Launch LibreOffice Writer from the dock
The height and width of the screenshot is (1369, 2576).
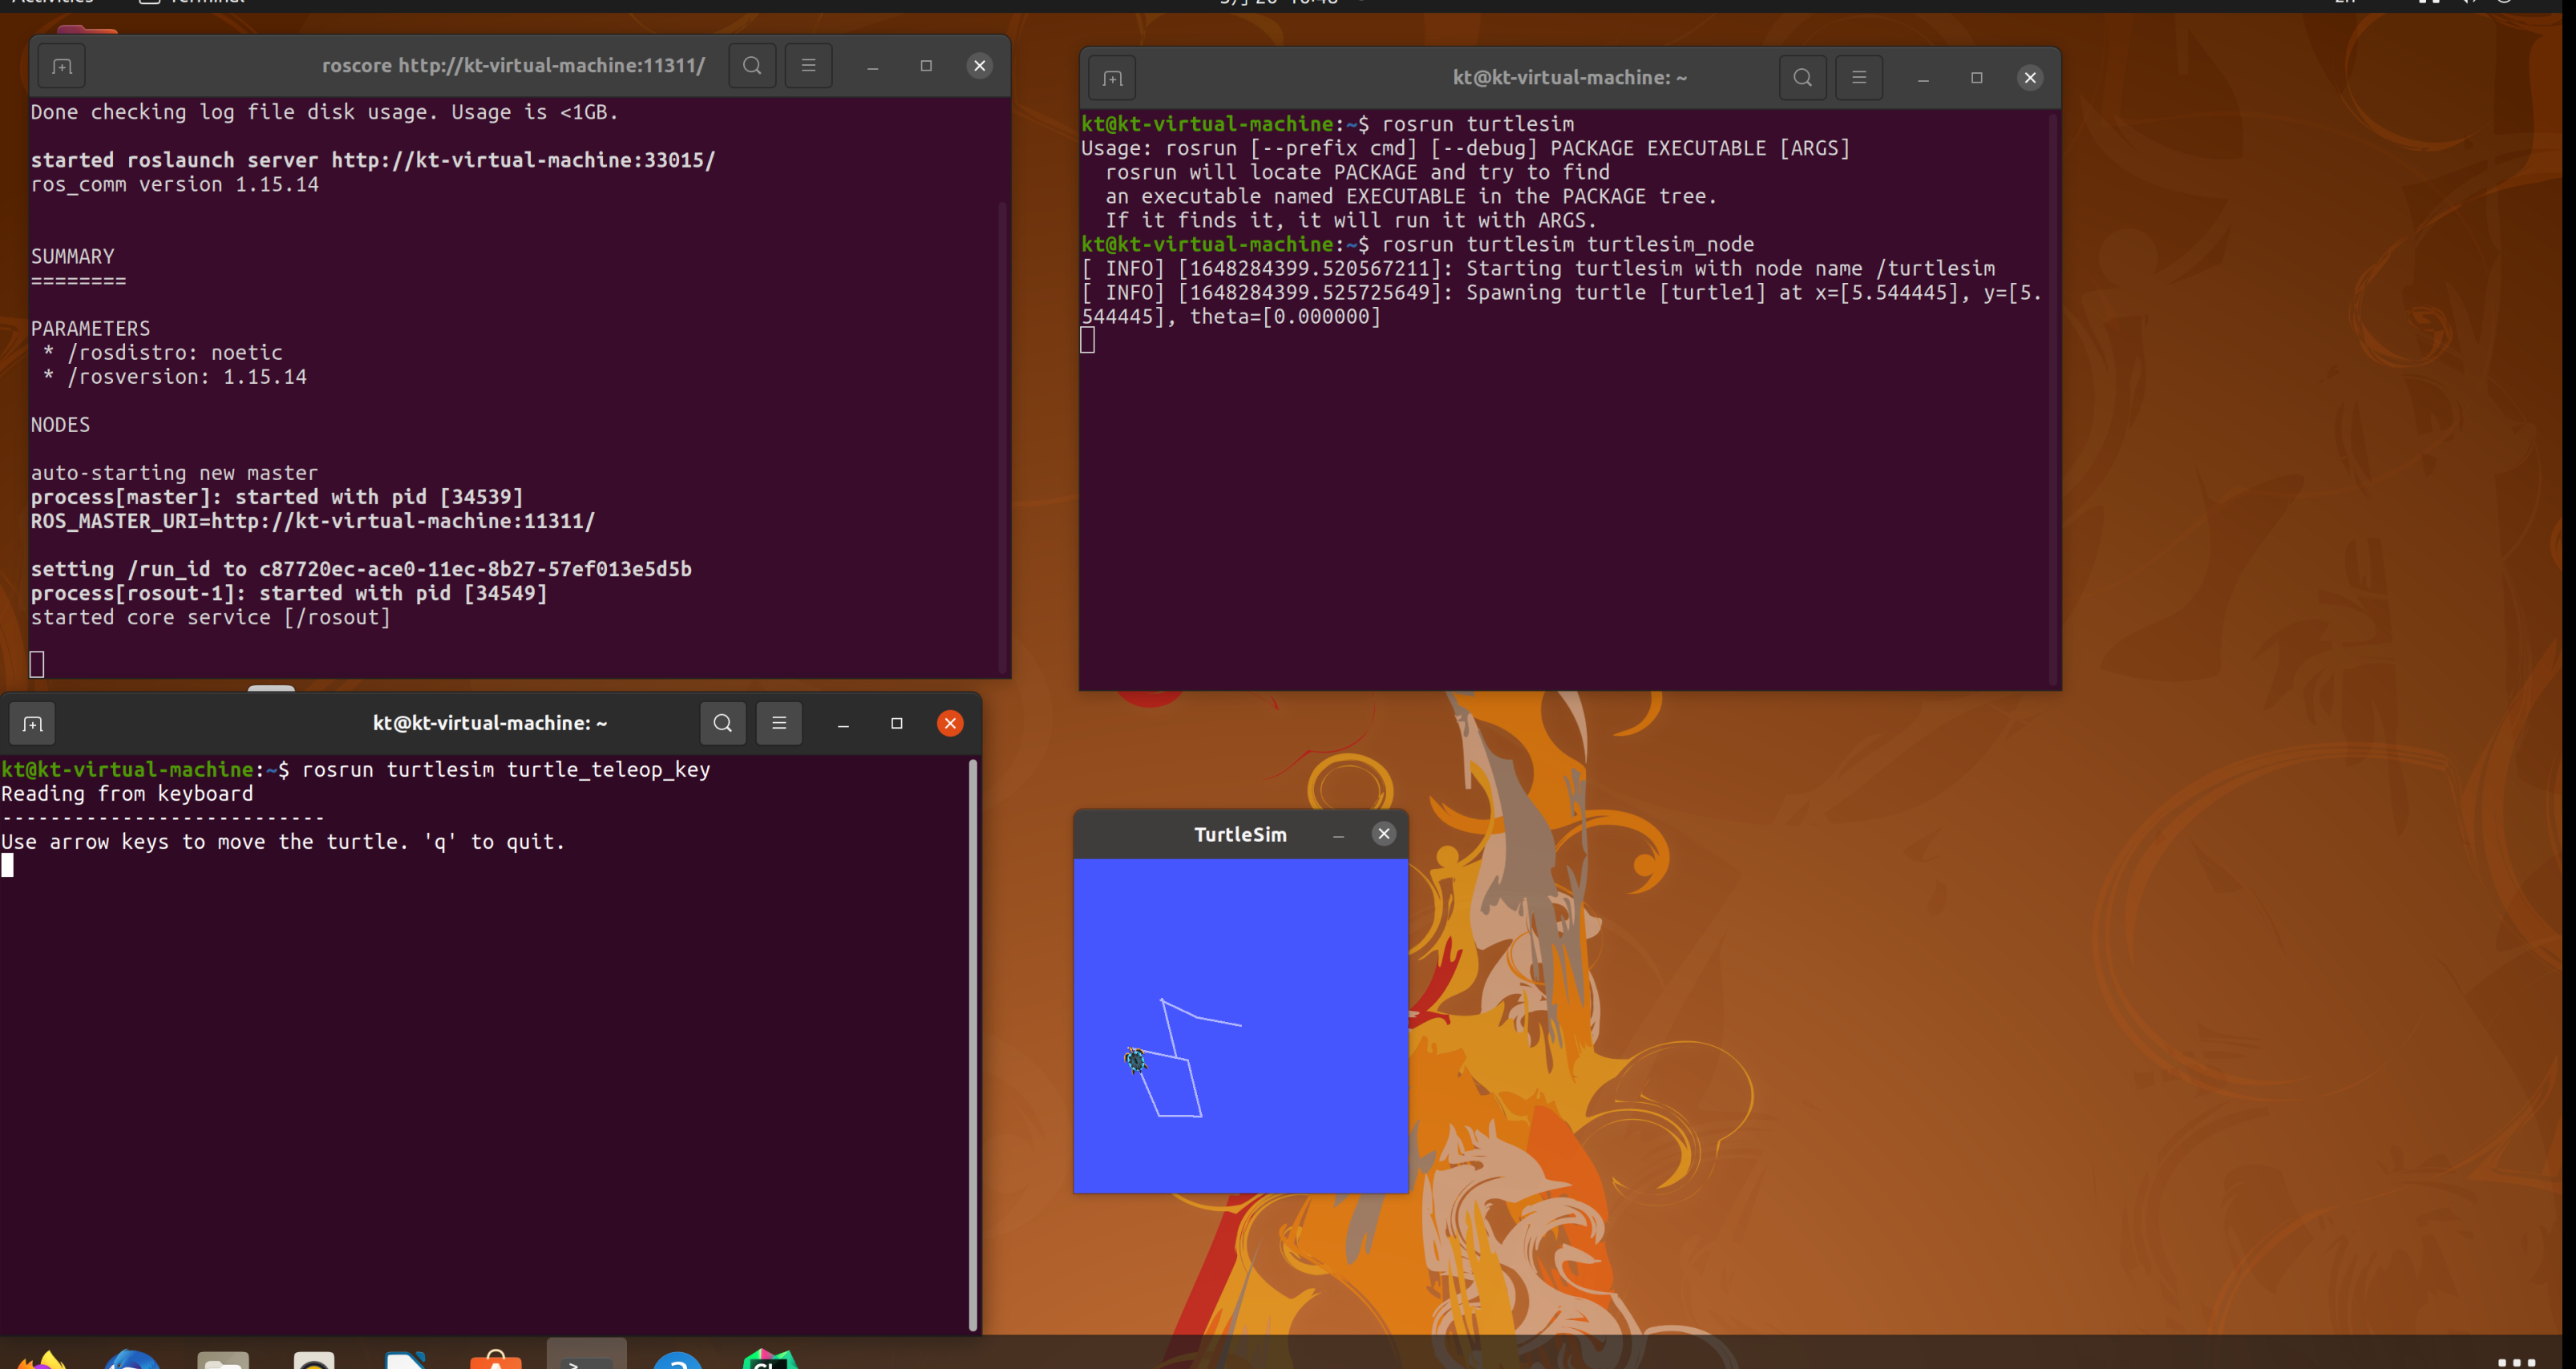(x=405, y=1360)
